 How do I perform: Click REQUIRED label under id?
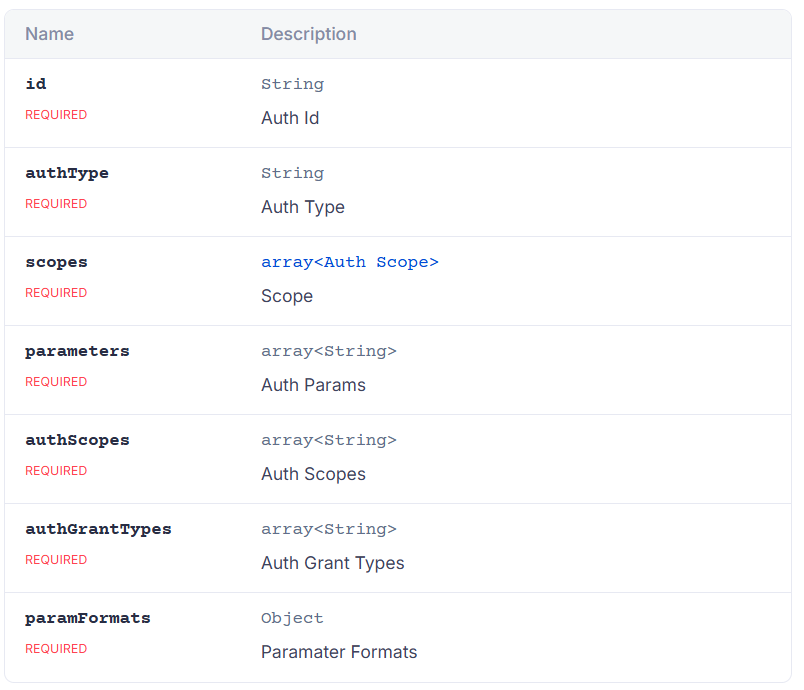[56, 115]
